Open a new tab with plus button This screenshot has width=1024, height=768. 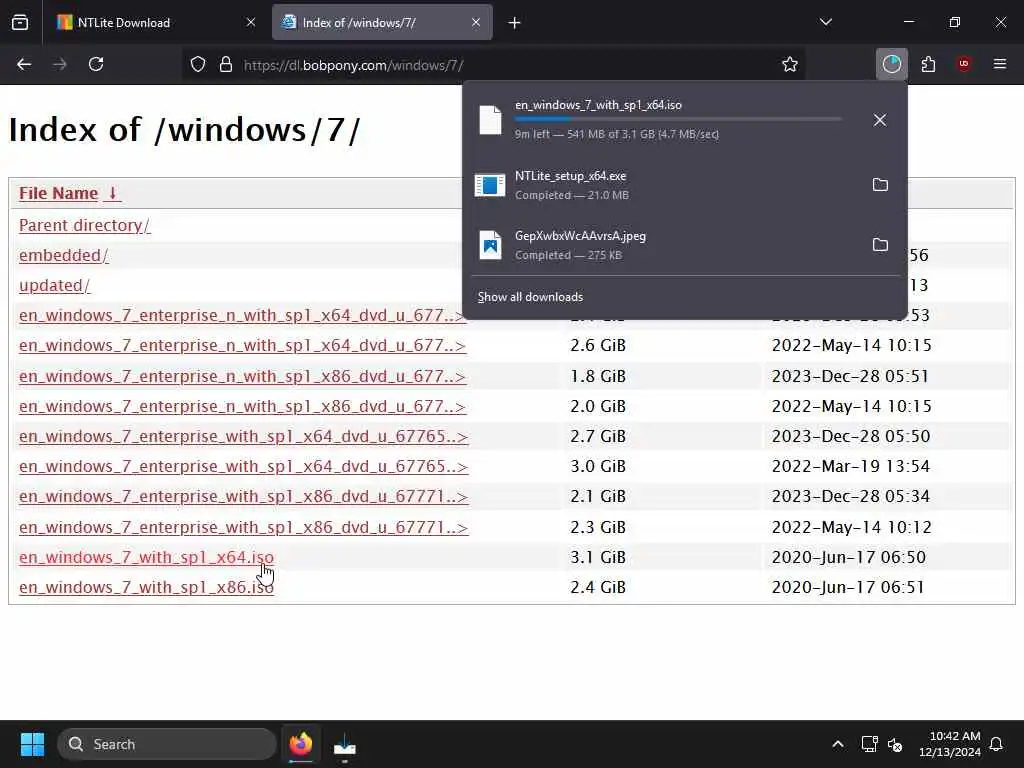click(x=515, y=23)
